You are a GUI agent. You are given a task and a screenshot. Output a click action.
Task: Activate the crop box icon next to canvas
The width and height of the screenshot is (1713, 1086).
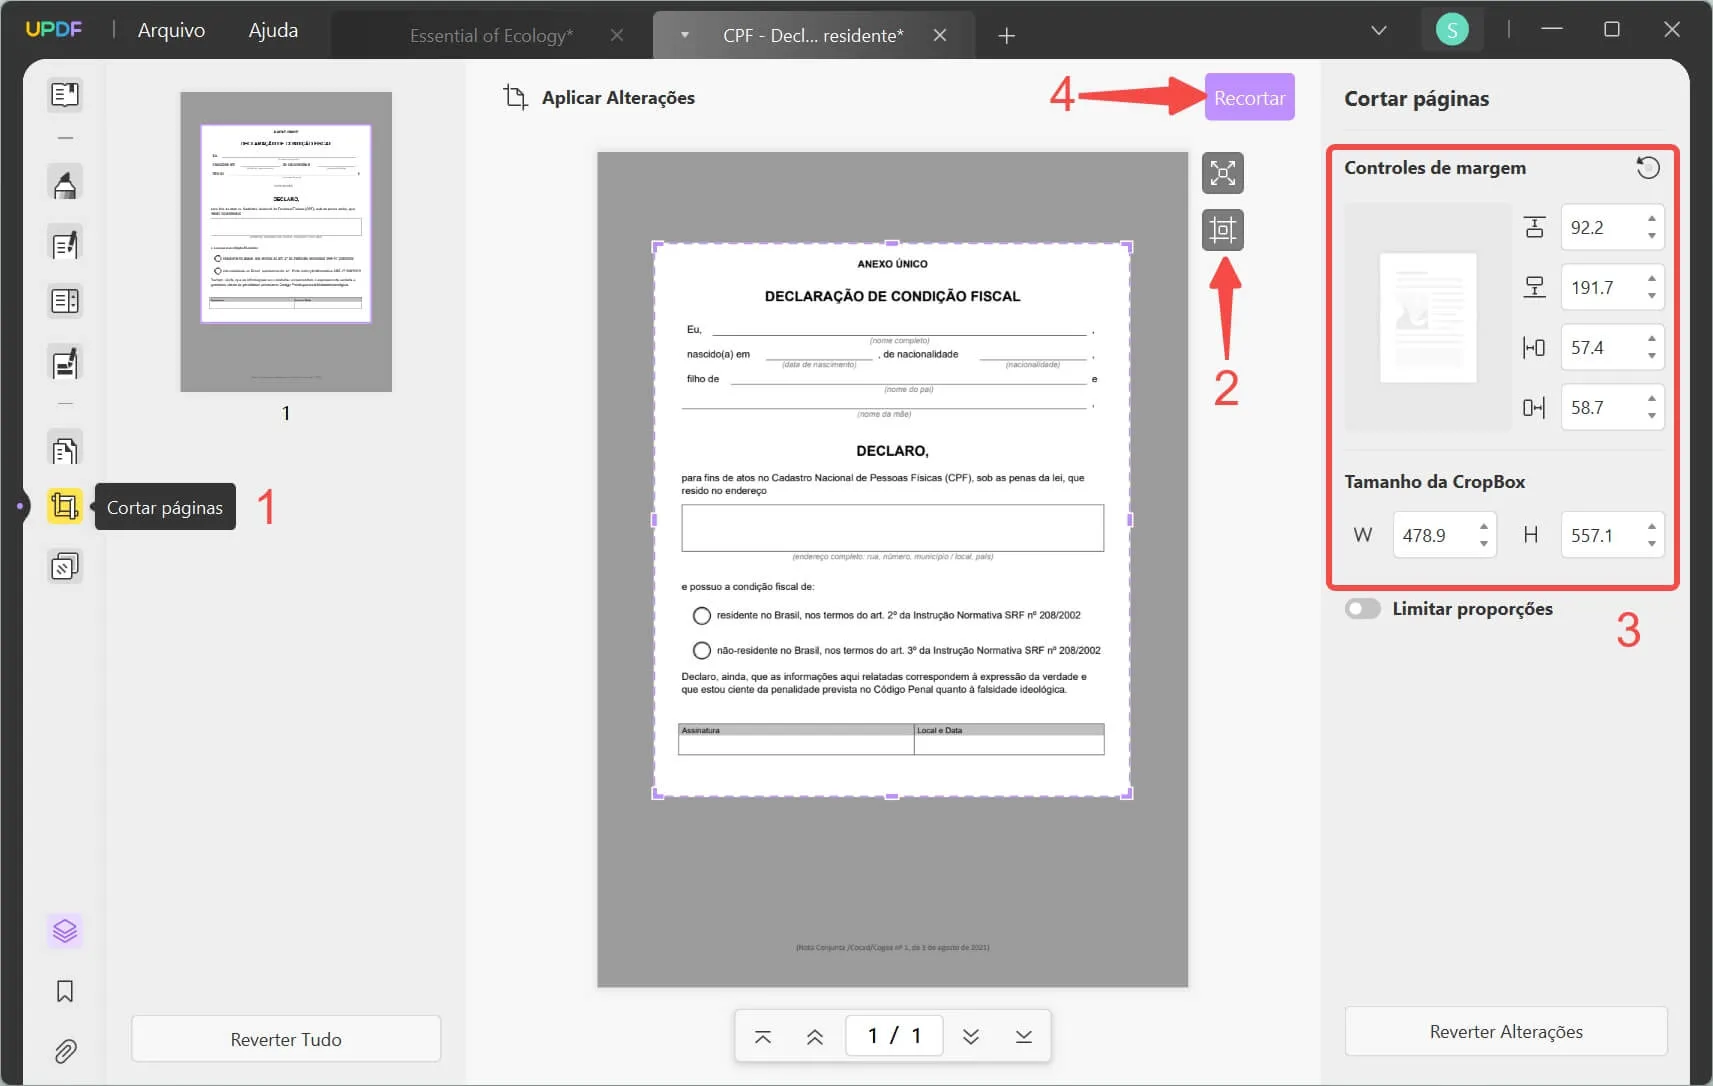click(x=1224, y=229)
